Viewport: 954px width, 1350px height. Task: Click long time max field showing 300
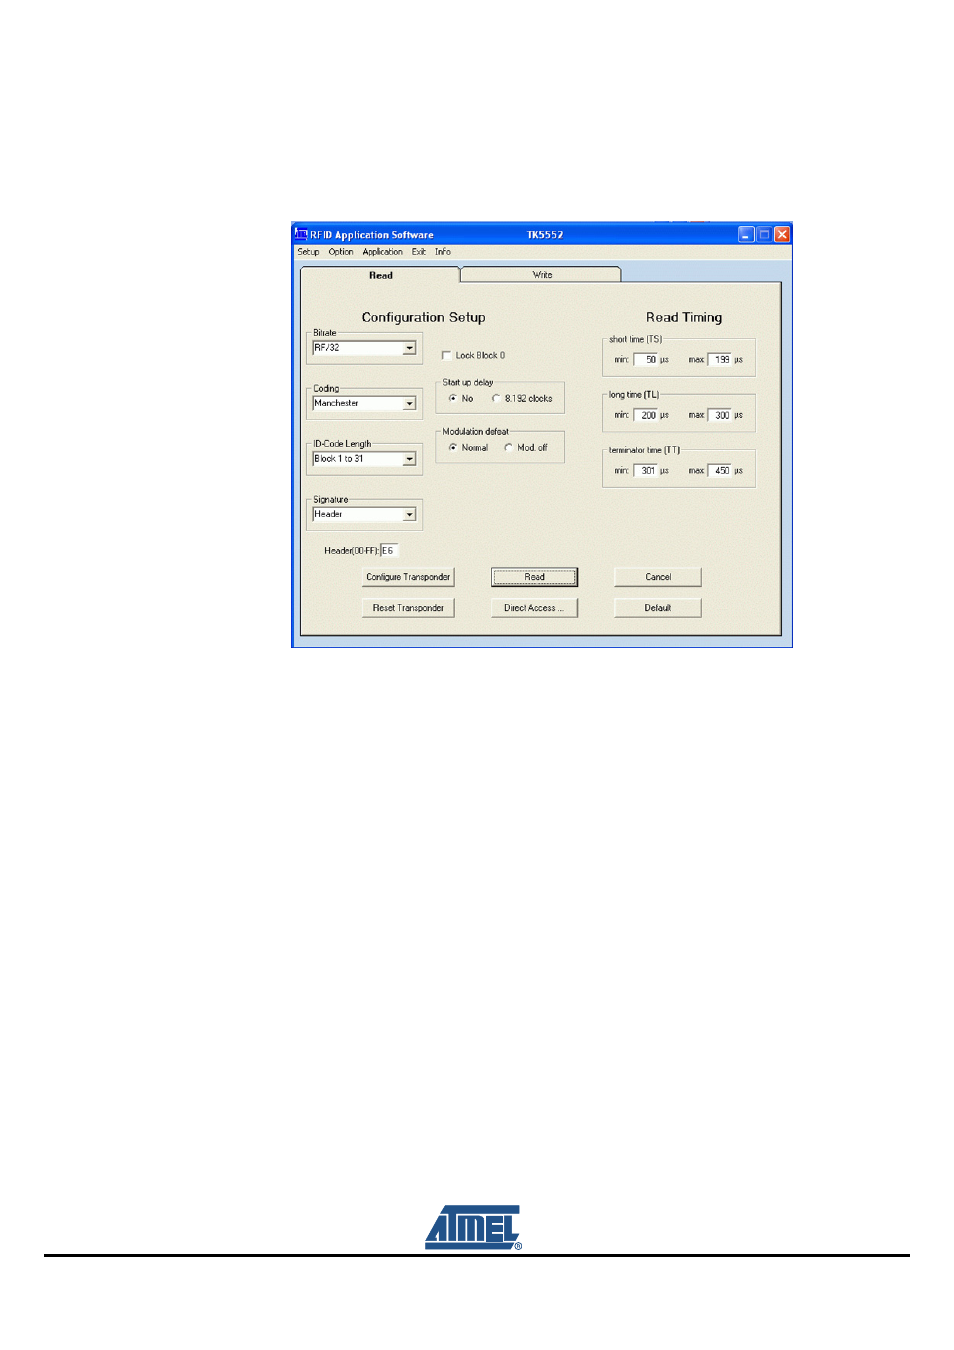pyautogui.click(x=720, y=415)
